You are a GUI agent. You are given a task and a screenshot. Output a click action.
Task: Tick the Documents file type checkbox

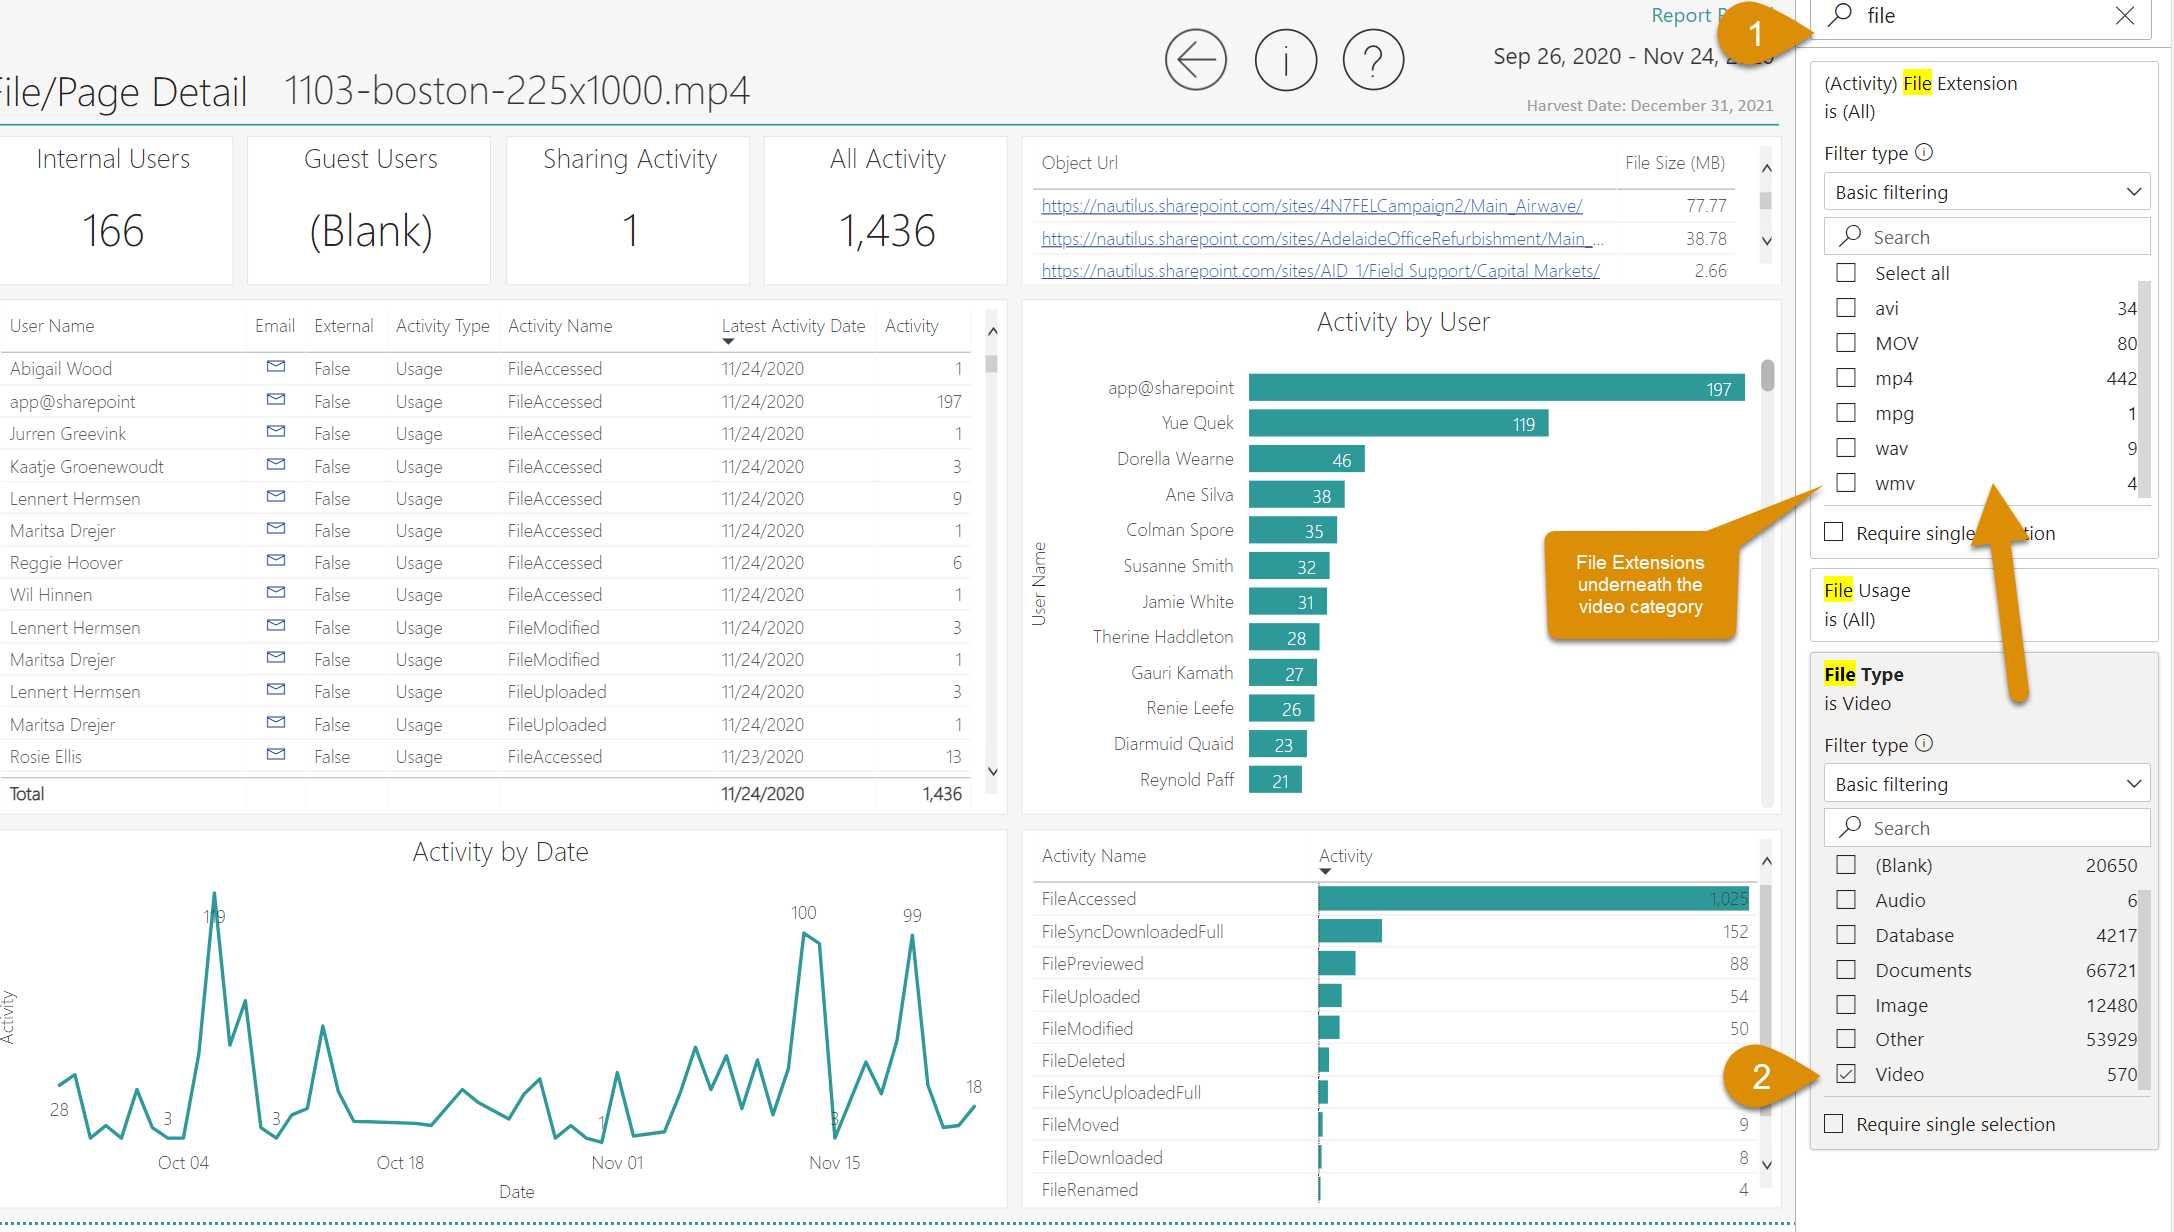pos(1846,970)
